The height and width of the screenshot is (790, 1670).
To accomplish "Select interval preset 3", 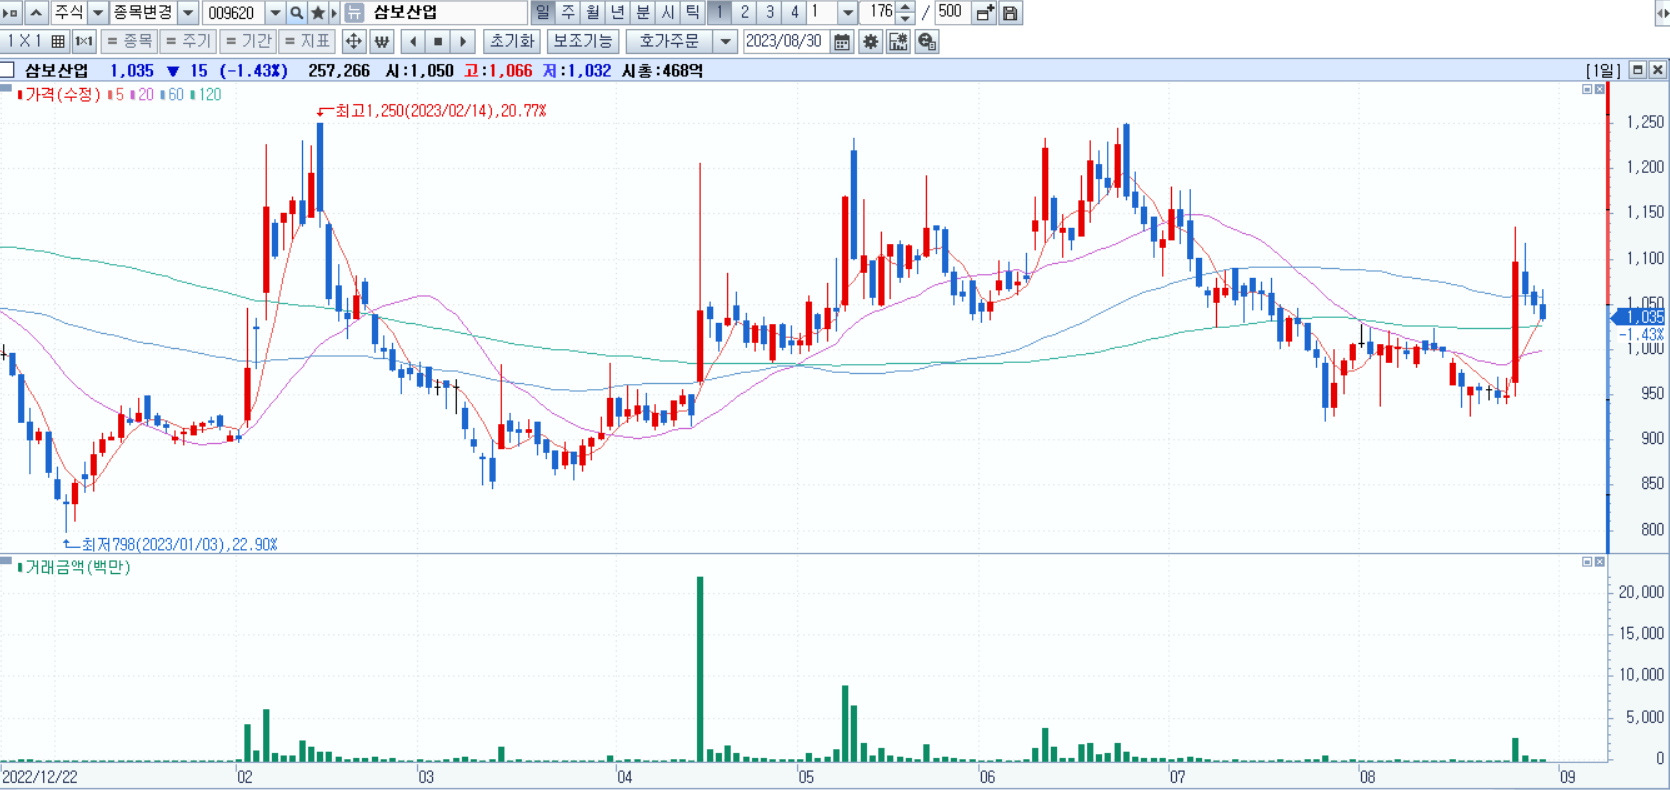I will (769, 13).
